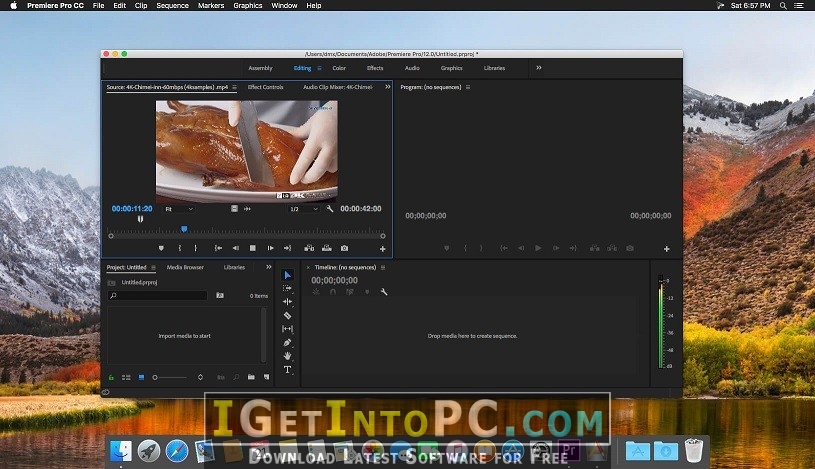Switch to Color workspace
815x469 pixels.
(x=339, y=68)
